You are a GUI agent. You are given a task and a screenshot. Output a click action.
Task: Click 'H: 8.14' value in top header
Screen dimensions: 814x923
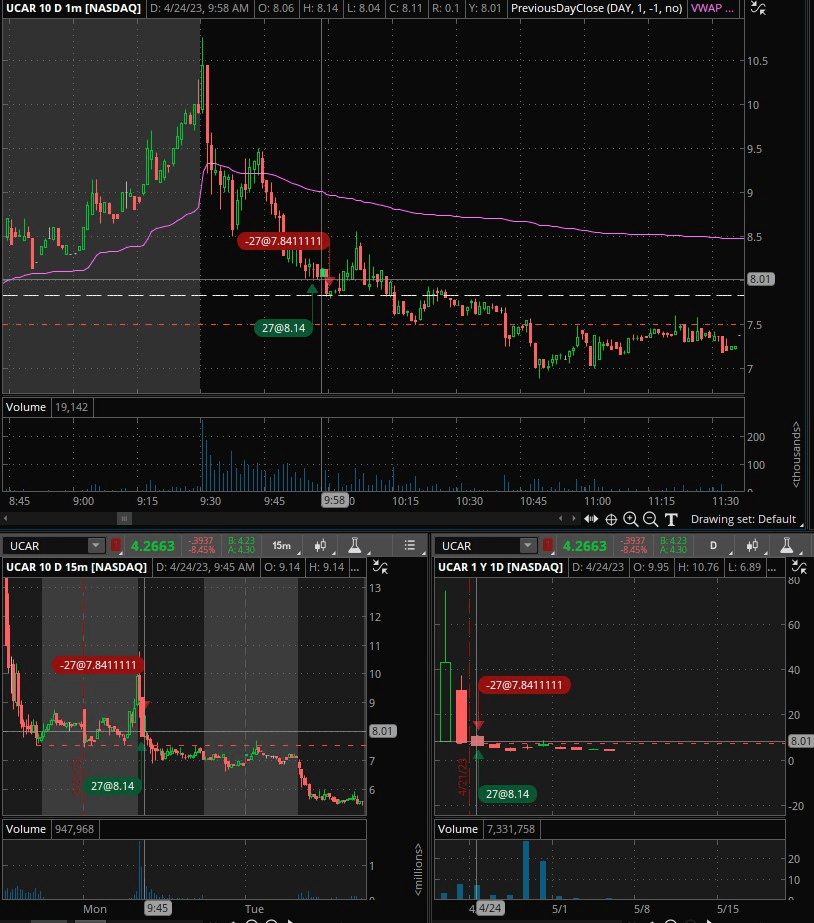click(321, 8)
